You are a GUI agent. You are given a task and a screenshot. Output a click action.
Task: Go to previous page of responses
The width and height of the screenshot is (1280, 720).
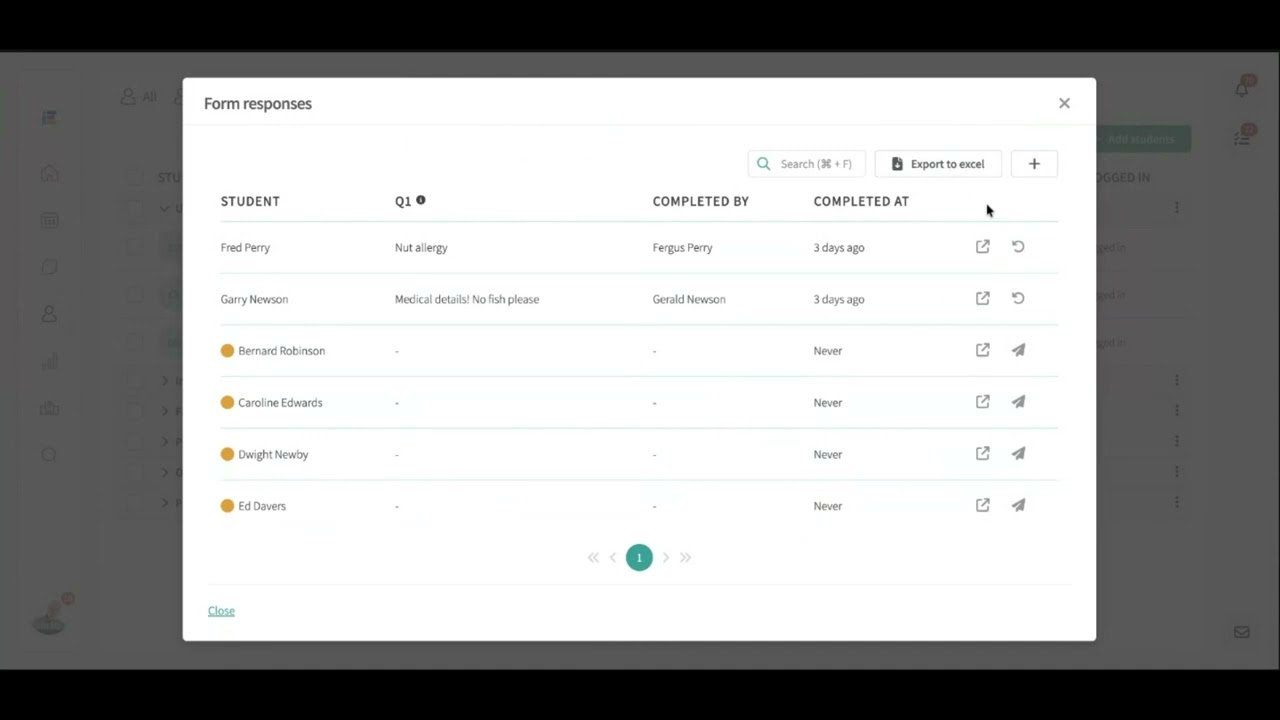click(x=613, y=558)
